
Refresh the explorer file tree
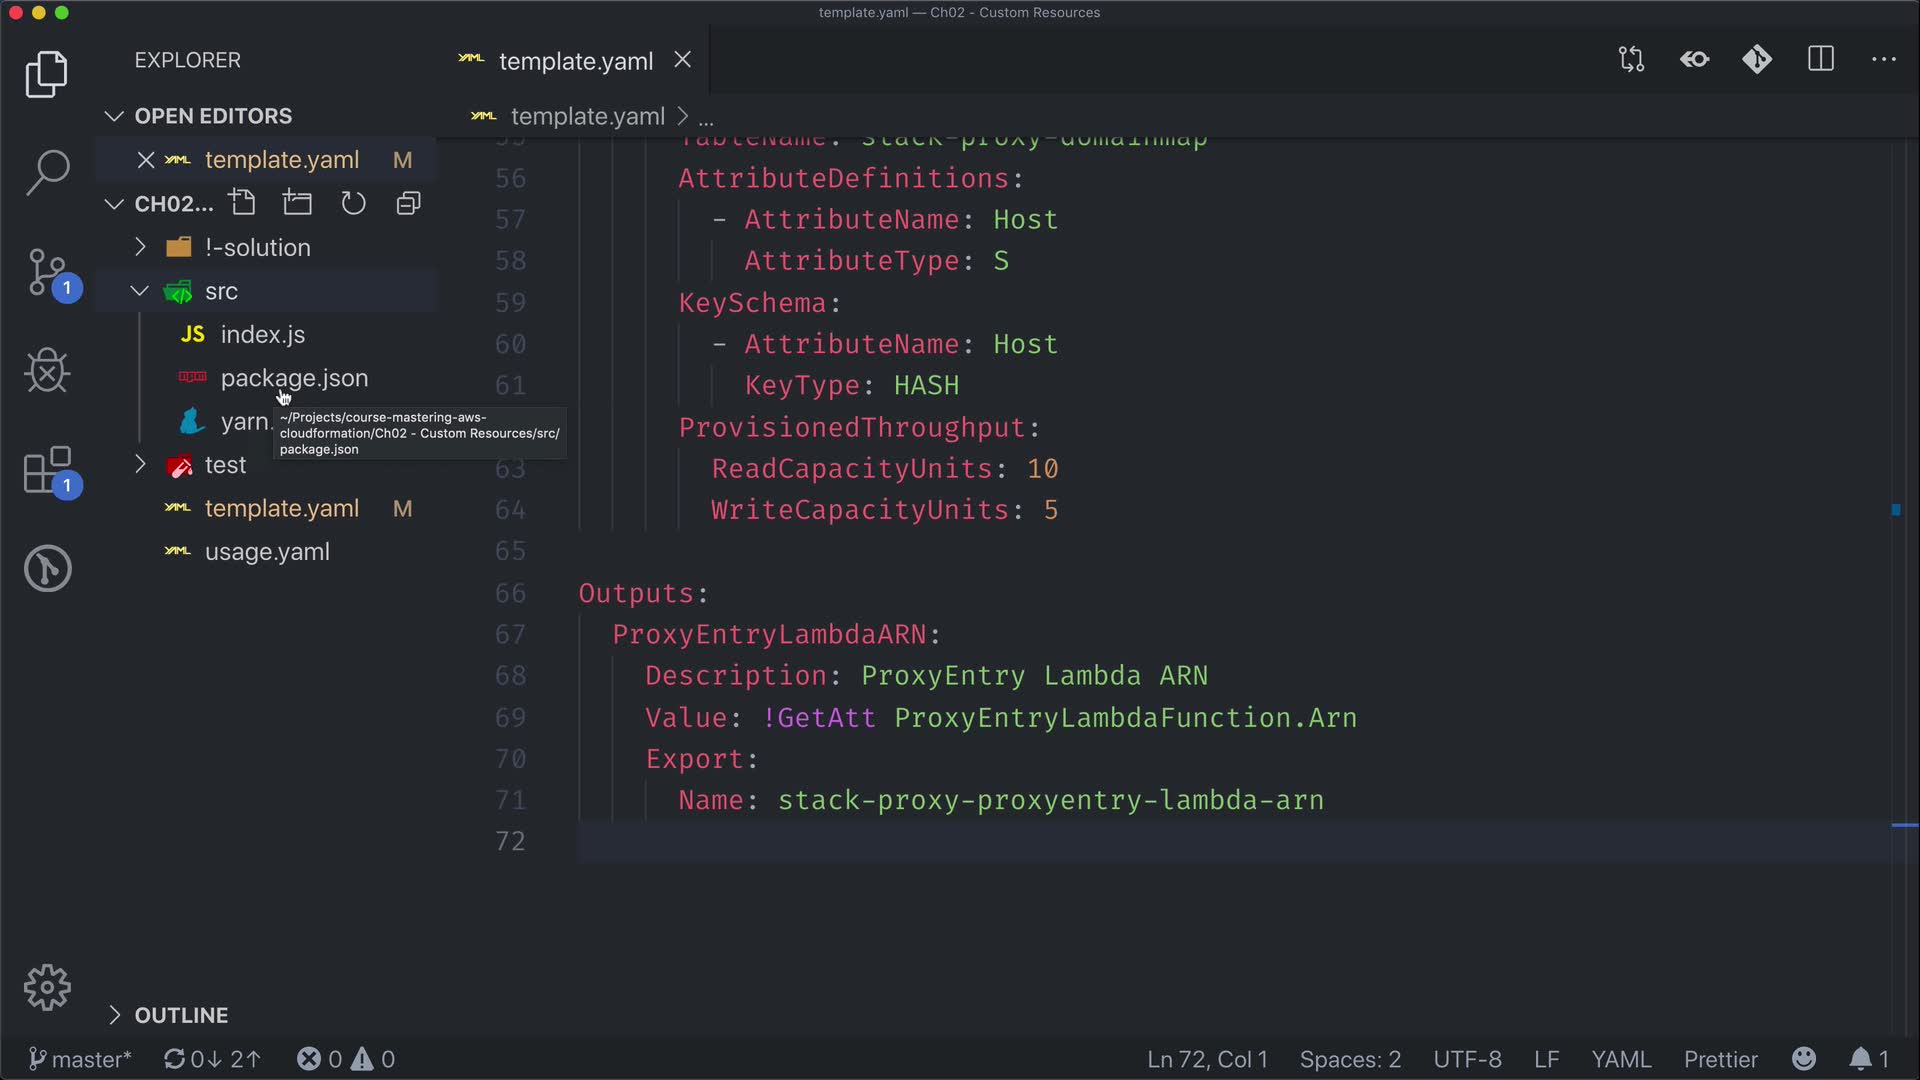coord(353,204)
